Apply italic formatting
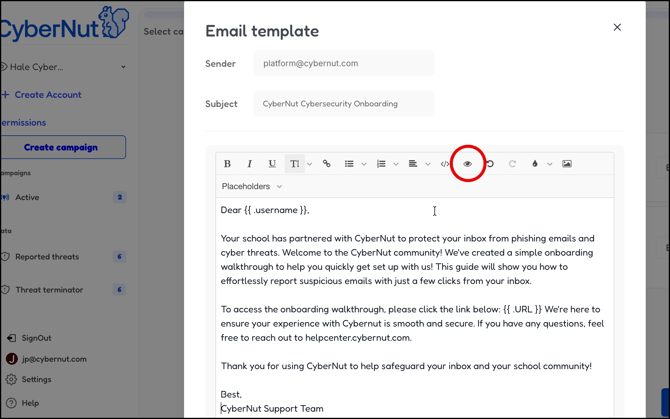 [249, 164]
